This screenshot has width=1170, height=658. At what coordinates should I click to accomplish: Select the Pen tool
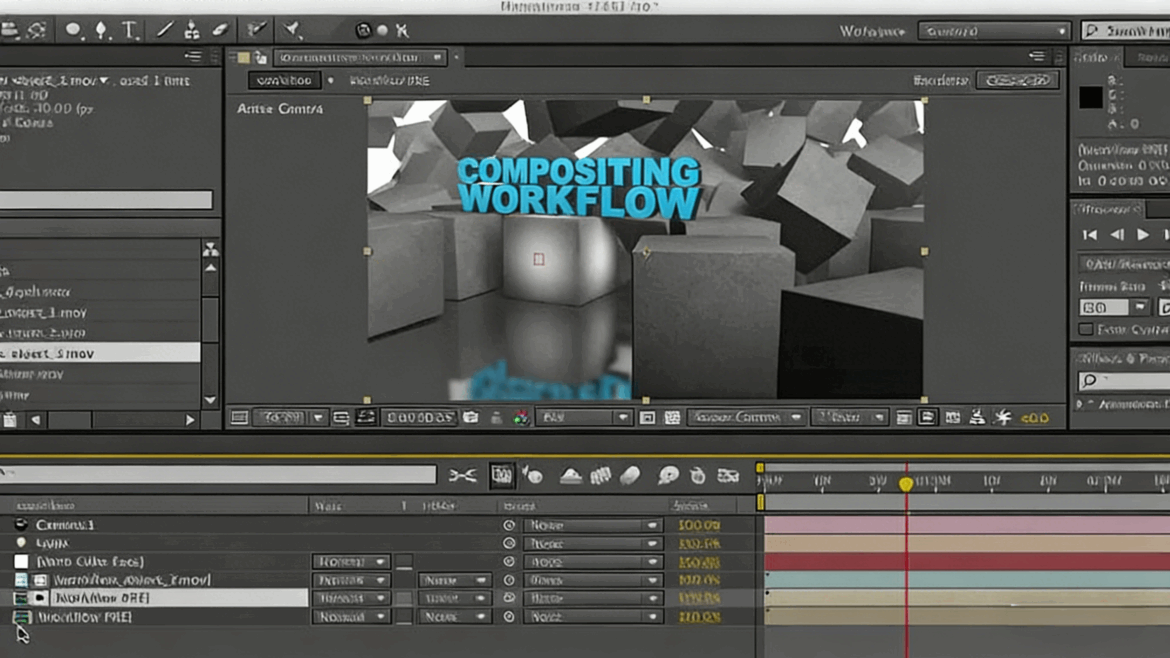point(102,29)
